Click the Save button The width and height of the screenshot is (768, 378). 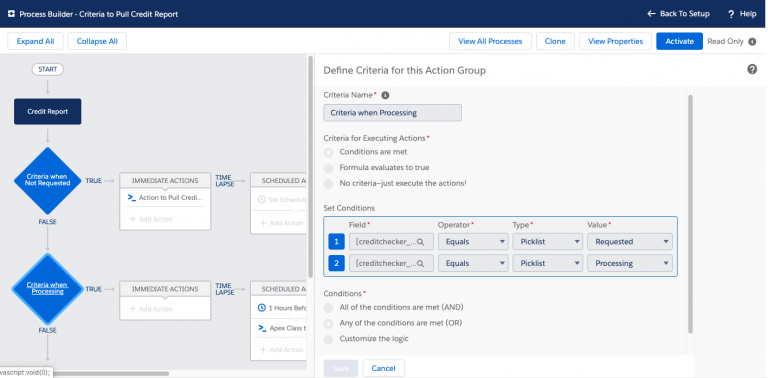pos(340,368)
